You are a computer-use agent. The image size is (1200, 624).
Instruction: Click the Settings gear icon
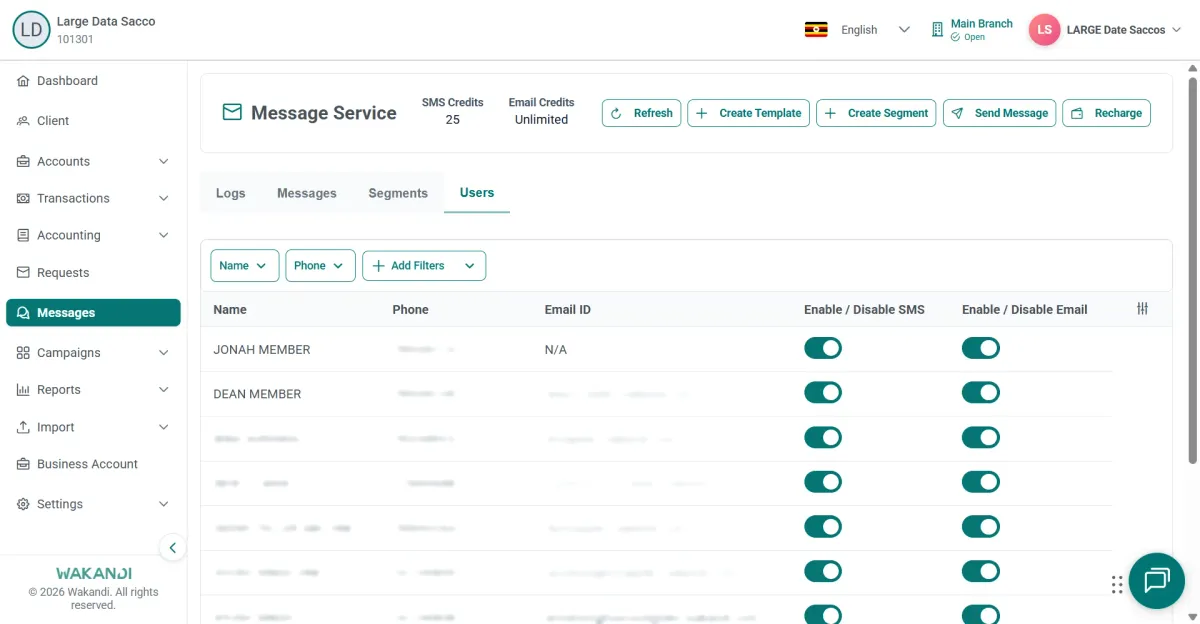[x=23, y=504]
